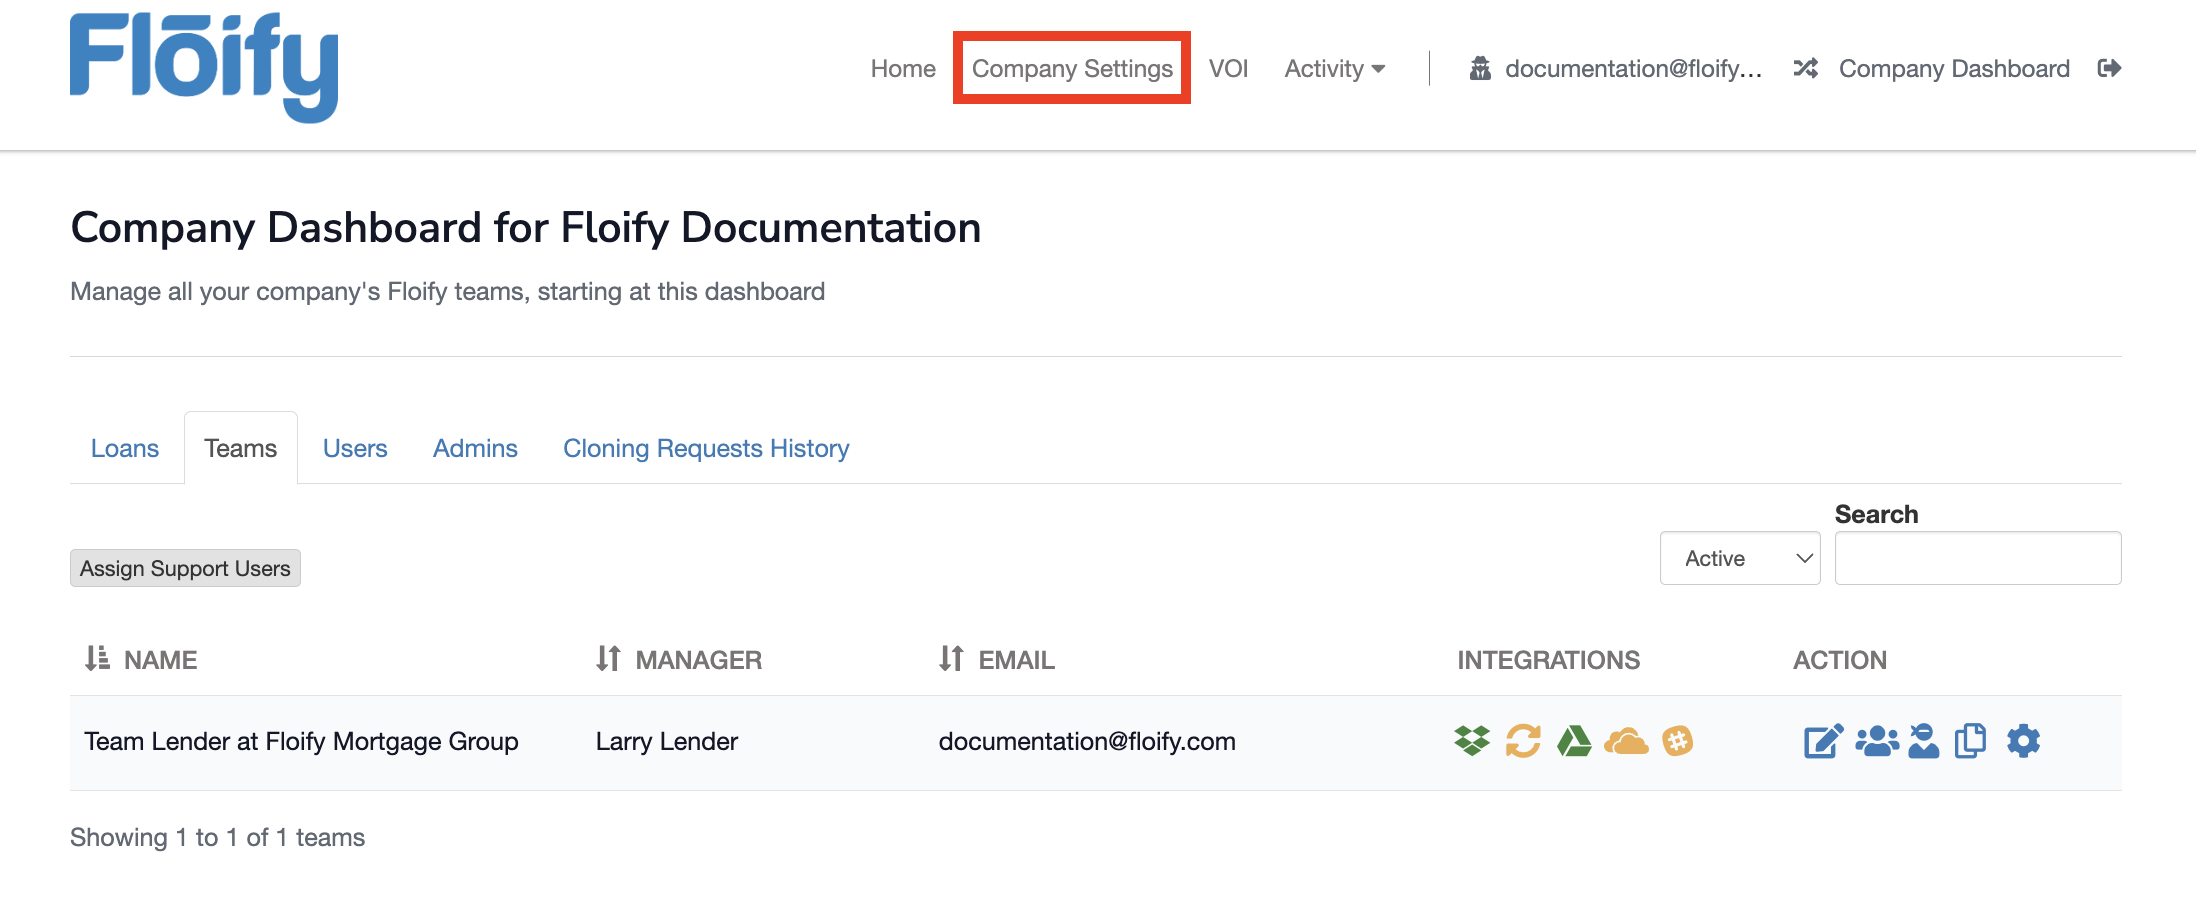Viewport: 2196px width, 912px height.
Task: Switch to the Cloning Requests History tab
Action: [706, 448]
